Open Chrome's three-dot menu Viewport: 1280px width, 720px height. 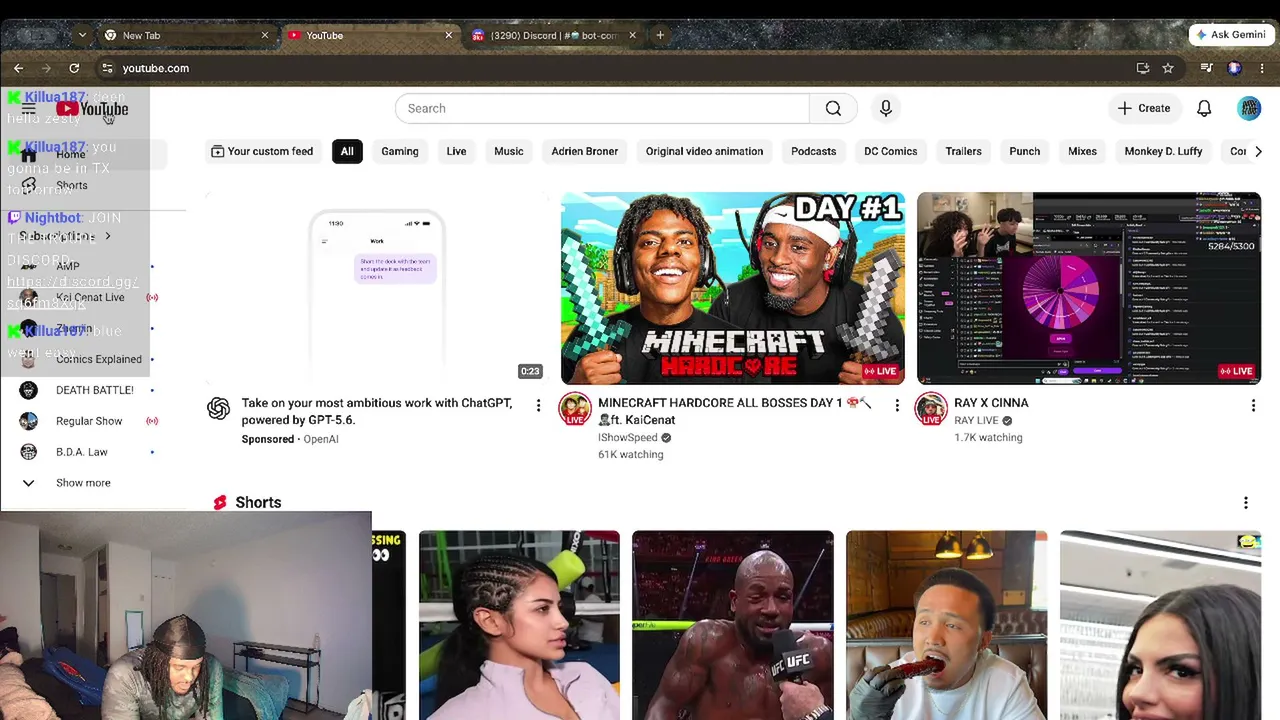(1263, 68)
